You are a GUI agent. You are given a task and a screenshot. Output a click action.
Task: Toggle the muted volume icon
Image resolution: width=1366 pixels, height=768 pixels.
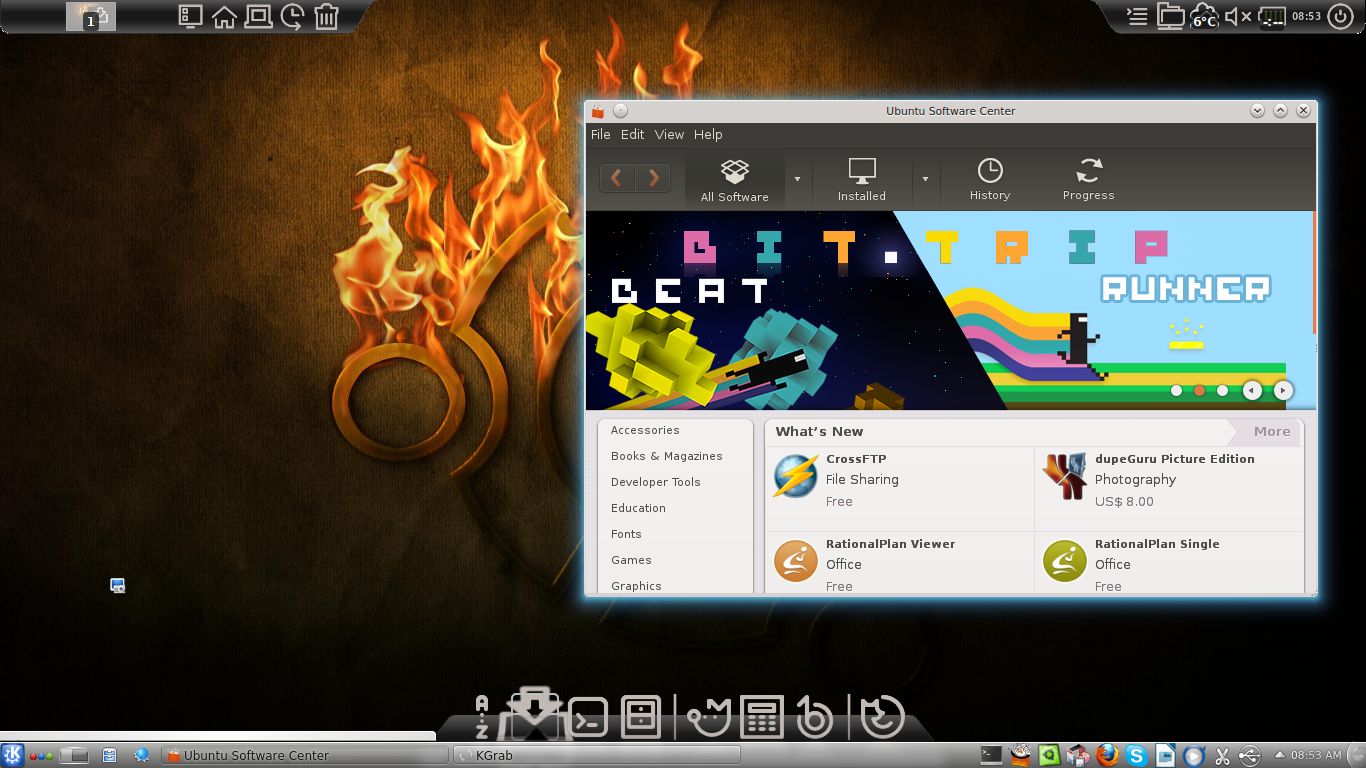tap(1238, 16)
